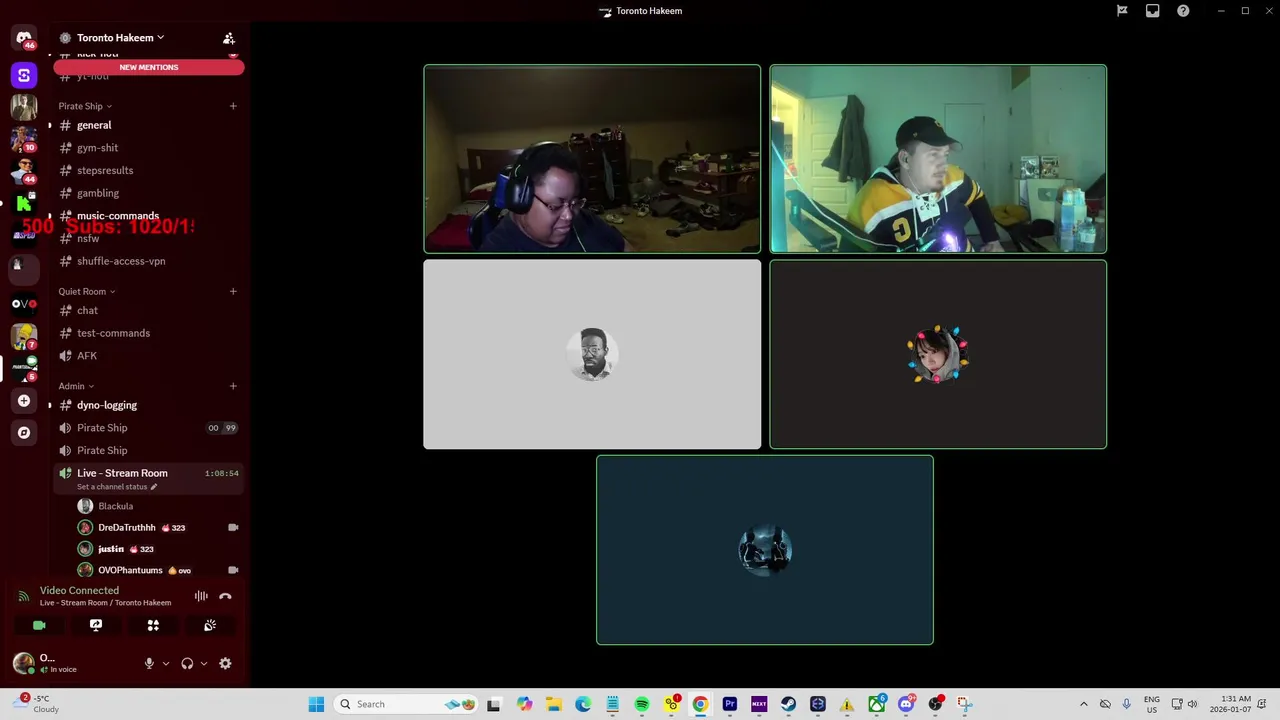Viewport: 1280px width, 720px height.
Task: Focus the dark blue avatar tile
Action: [765, 550]
